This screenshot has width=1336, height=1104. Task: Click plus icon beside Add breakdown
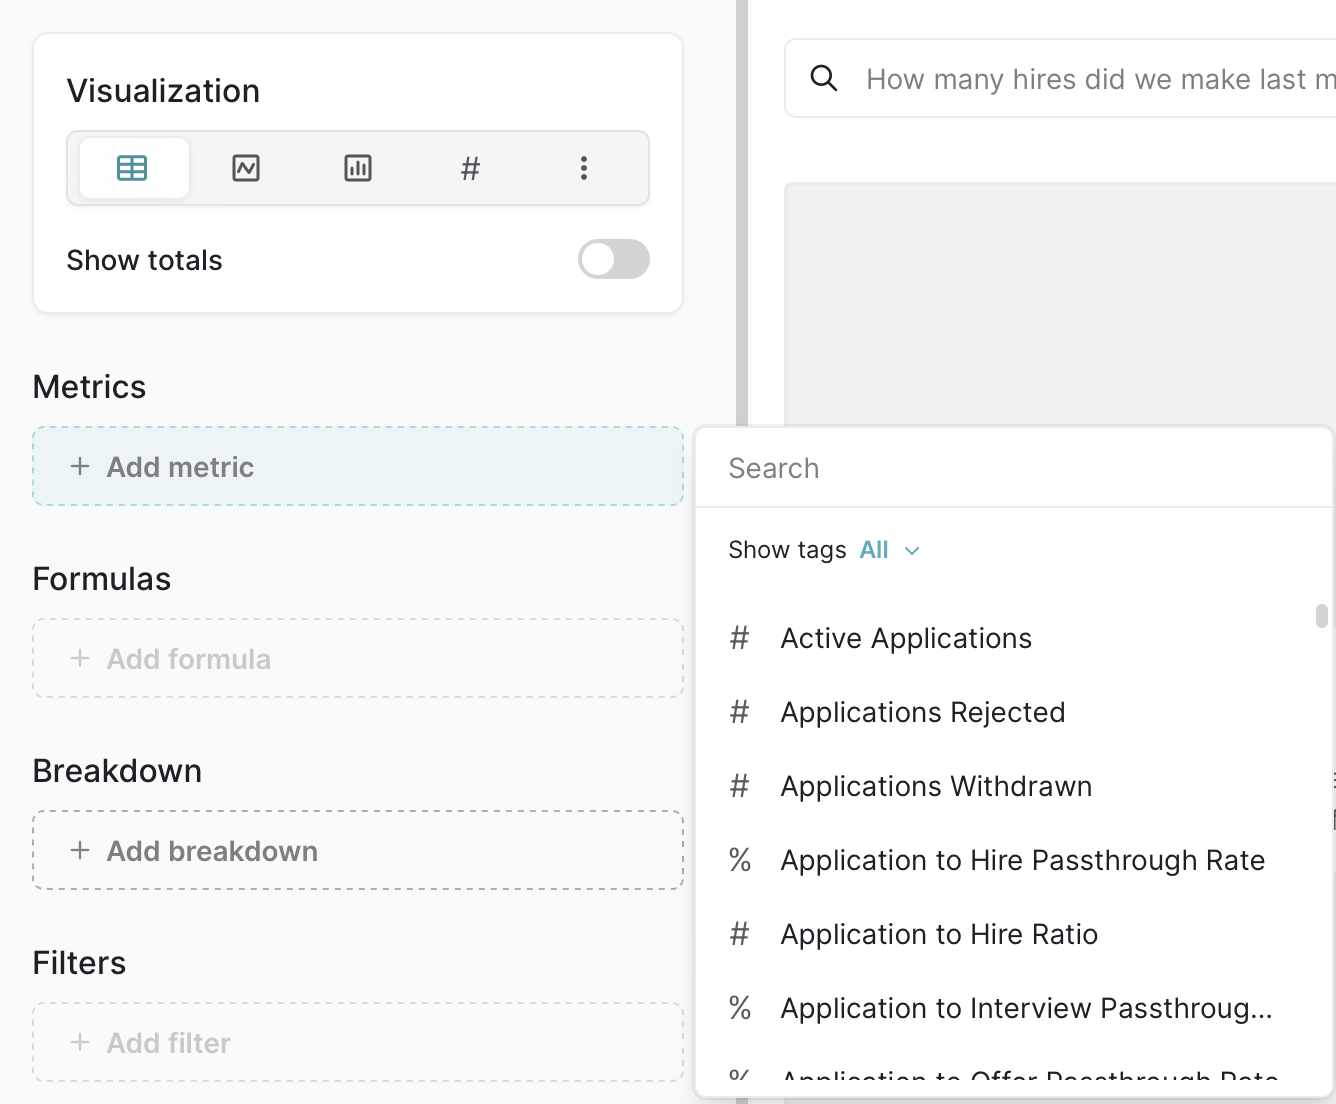pyautogui.click(x=80, y=850)
